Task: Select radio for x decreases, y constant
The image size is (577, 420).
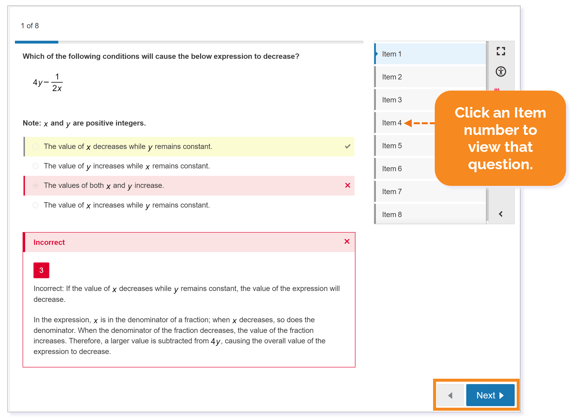Action: 35,147
